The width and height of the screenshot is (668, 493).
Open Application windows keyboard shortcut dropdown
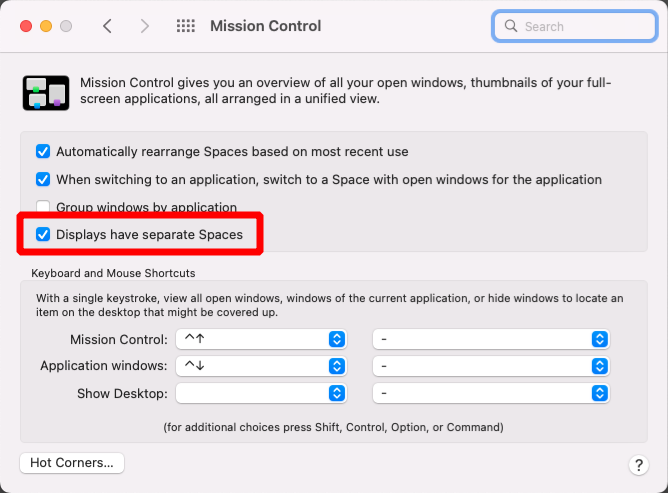click(x=261, y=366)
